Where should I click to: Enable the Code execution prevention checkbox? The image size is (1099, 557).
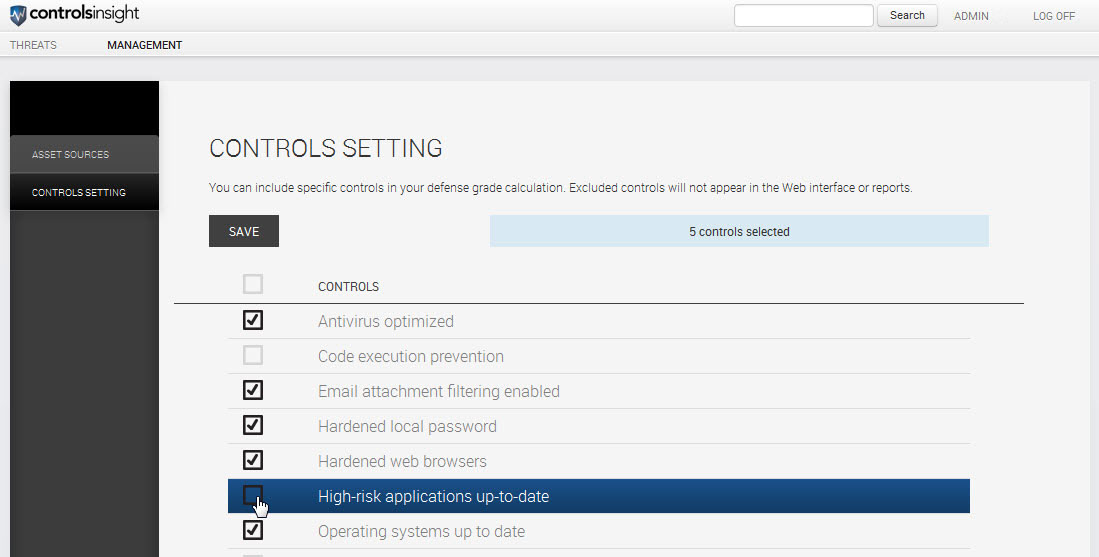coord(253,356)
